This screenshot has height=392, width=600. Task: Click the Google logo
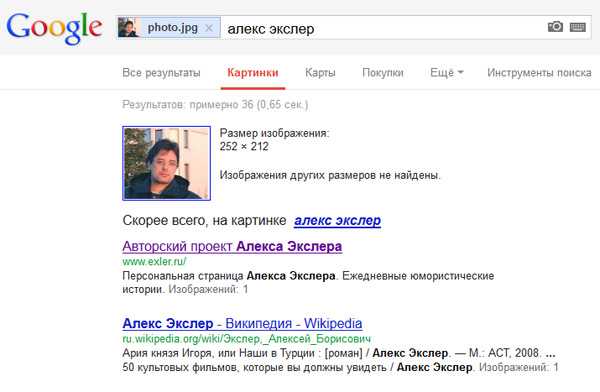[x=54, y=28]
